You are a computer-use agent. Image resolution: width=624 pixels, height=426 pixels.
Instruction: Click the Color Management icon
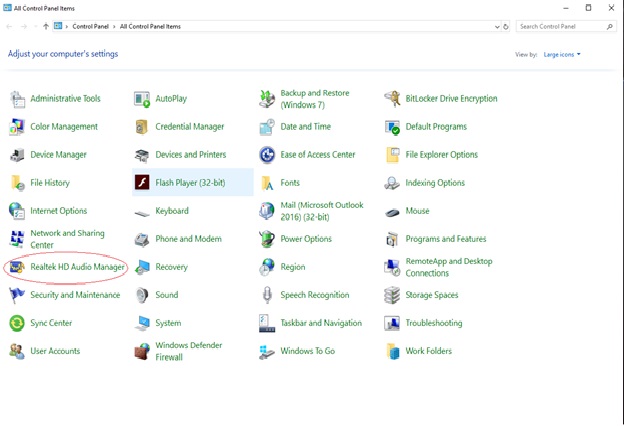pos(18,127)
